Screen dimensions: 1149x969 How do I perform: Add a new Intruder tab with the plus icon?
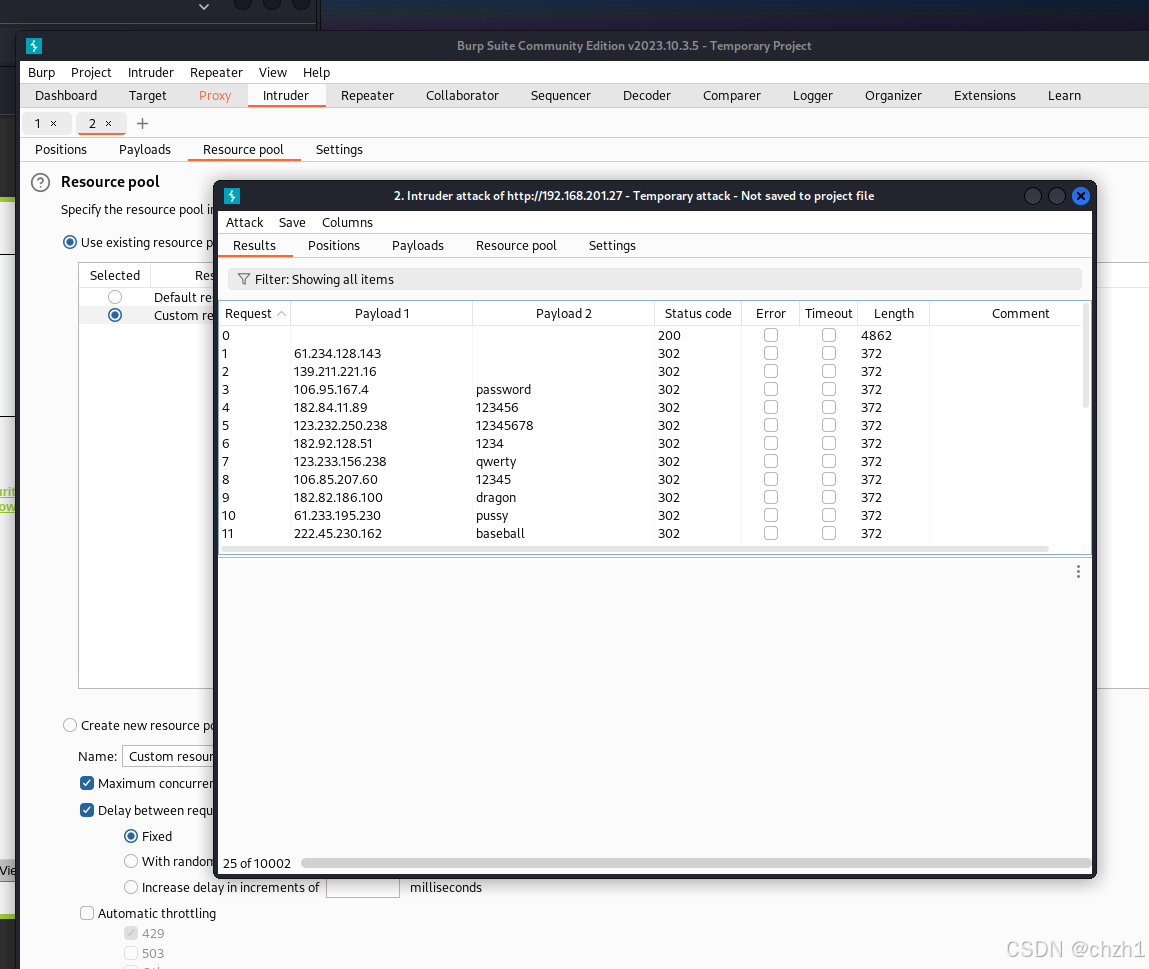coord(142,123)
